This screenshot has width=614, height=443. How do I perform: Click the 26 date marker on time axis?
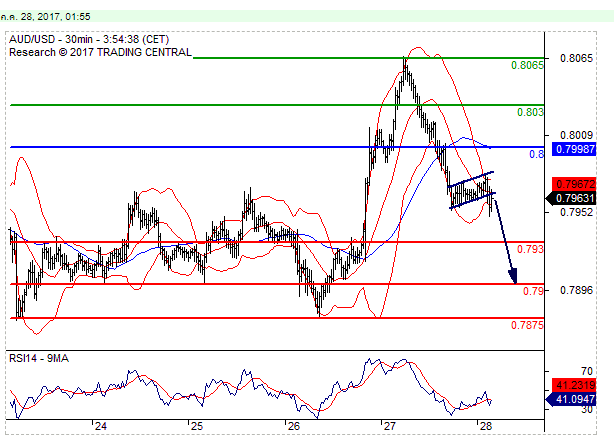(x=293, y=426)
